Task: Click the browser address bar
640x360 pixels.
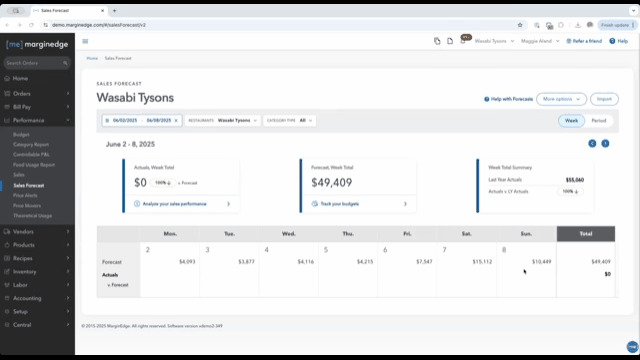Action: [x=282, y=25]
